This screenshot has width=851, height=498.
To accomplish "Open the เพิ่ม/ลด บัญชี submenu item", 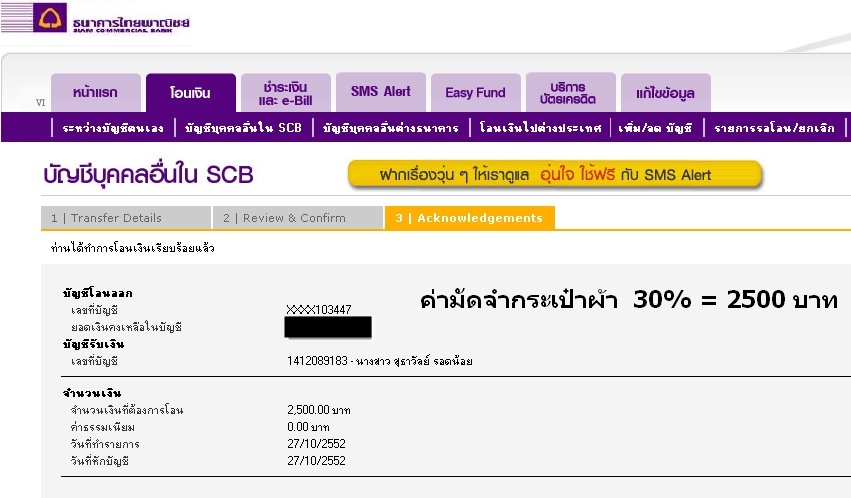I will (656, 128).
